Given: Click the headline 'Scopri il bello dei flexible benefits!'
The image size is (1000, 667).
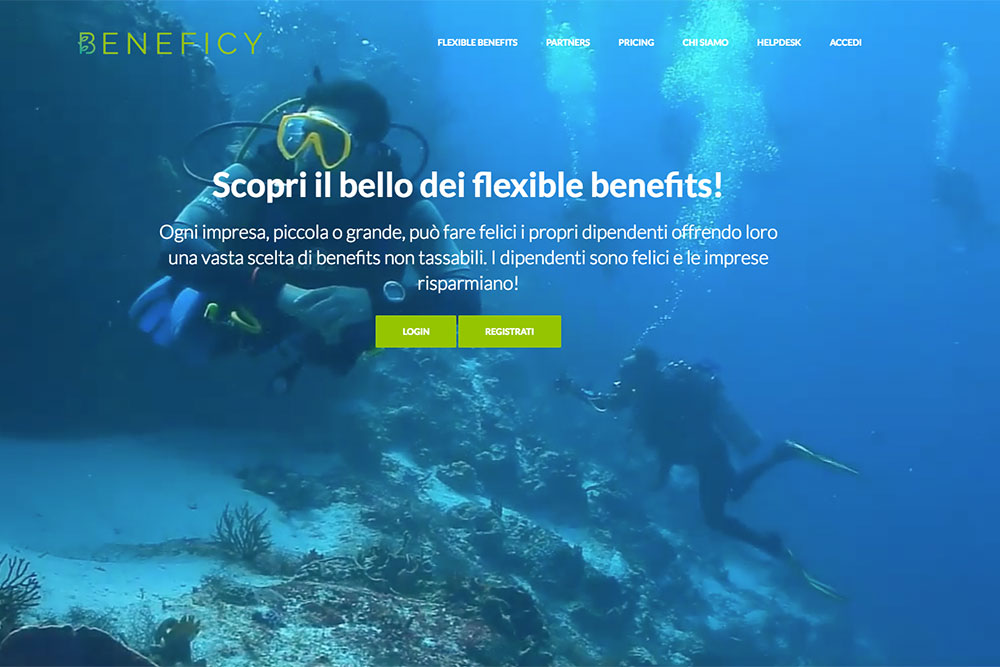Looking at the screenshot, I should (467, 185).
